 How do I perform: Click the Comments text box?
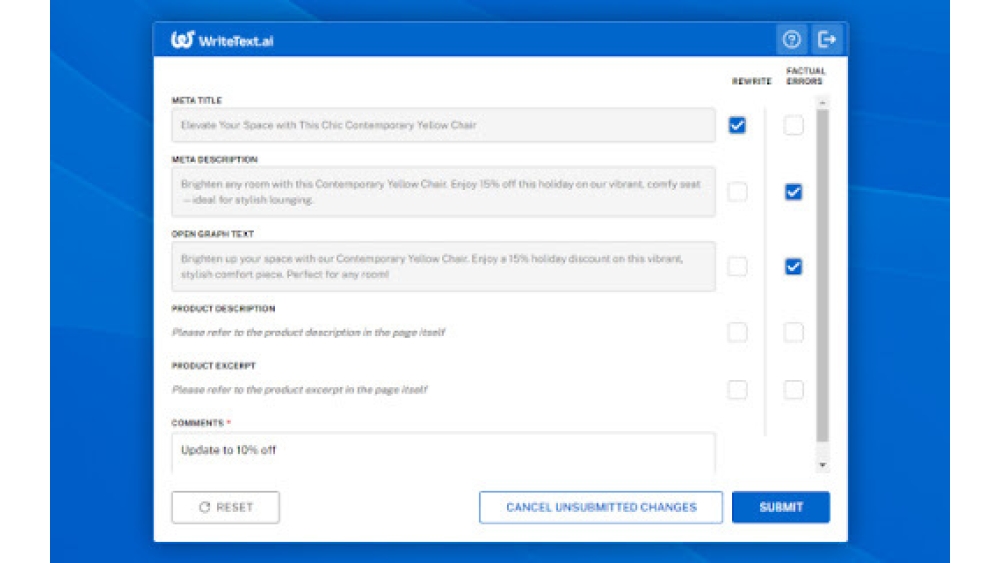(443, 453)
